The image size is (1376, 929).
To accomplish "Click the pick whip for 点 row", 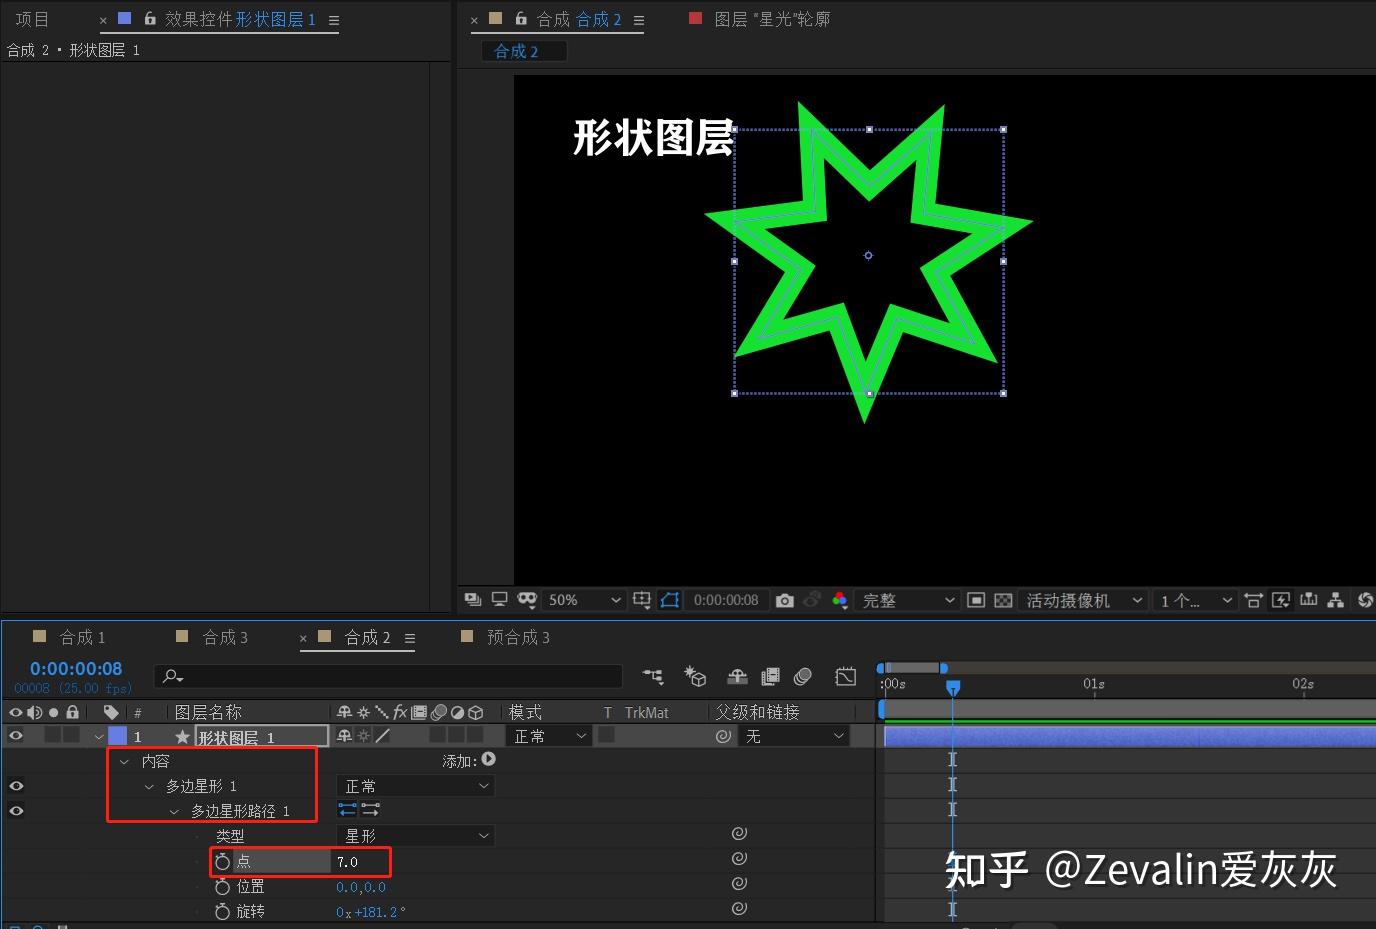I will pyautogui.click(x=739, y=858).
